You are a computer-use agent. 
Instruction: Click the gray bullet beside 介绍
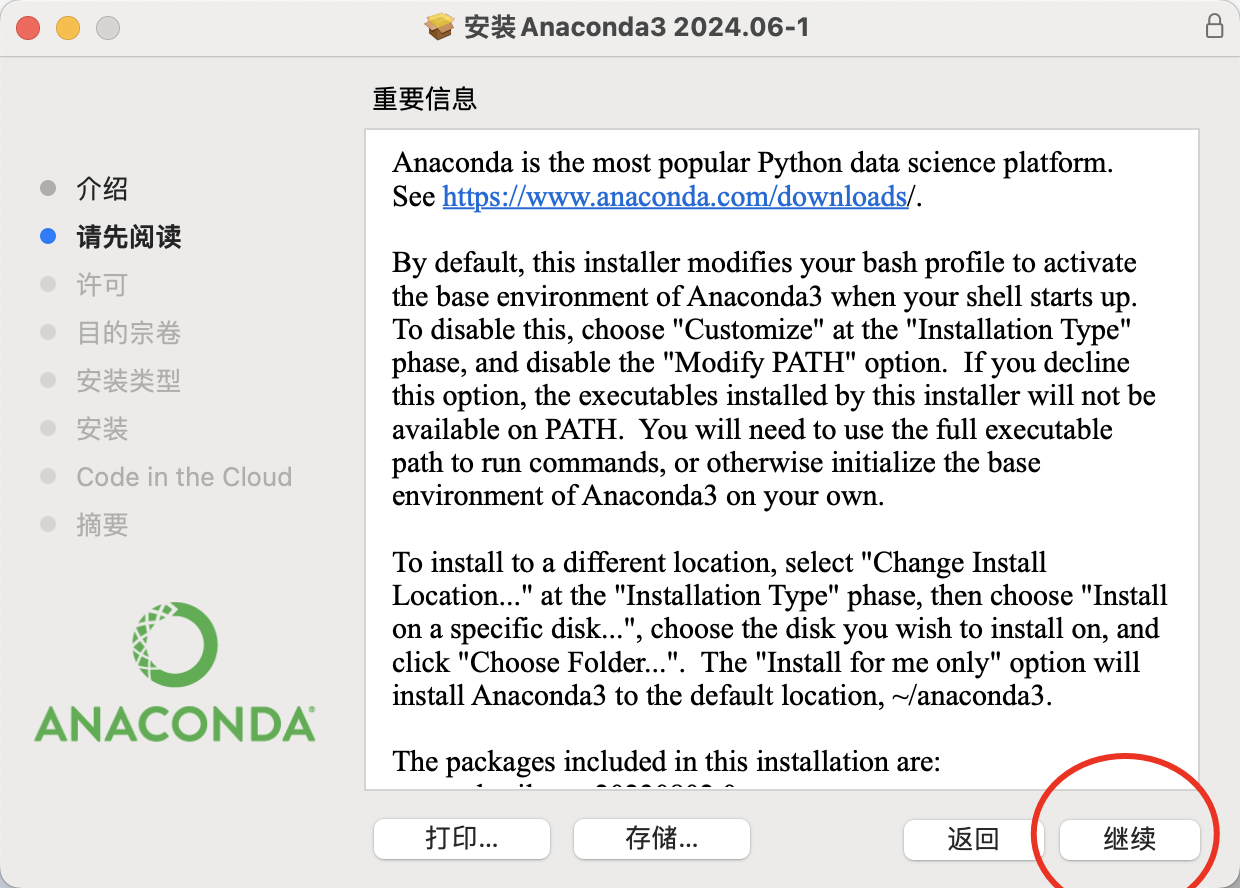48,189
